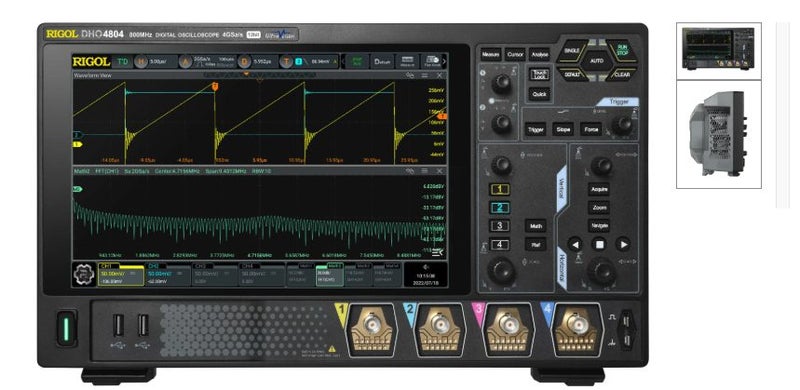This screenshot has width=800, height=390.
Task: Toggle yellow channel 1 panel button
Action: [x=499, y=190]
